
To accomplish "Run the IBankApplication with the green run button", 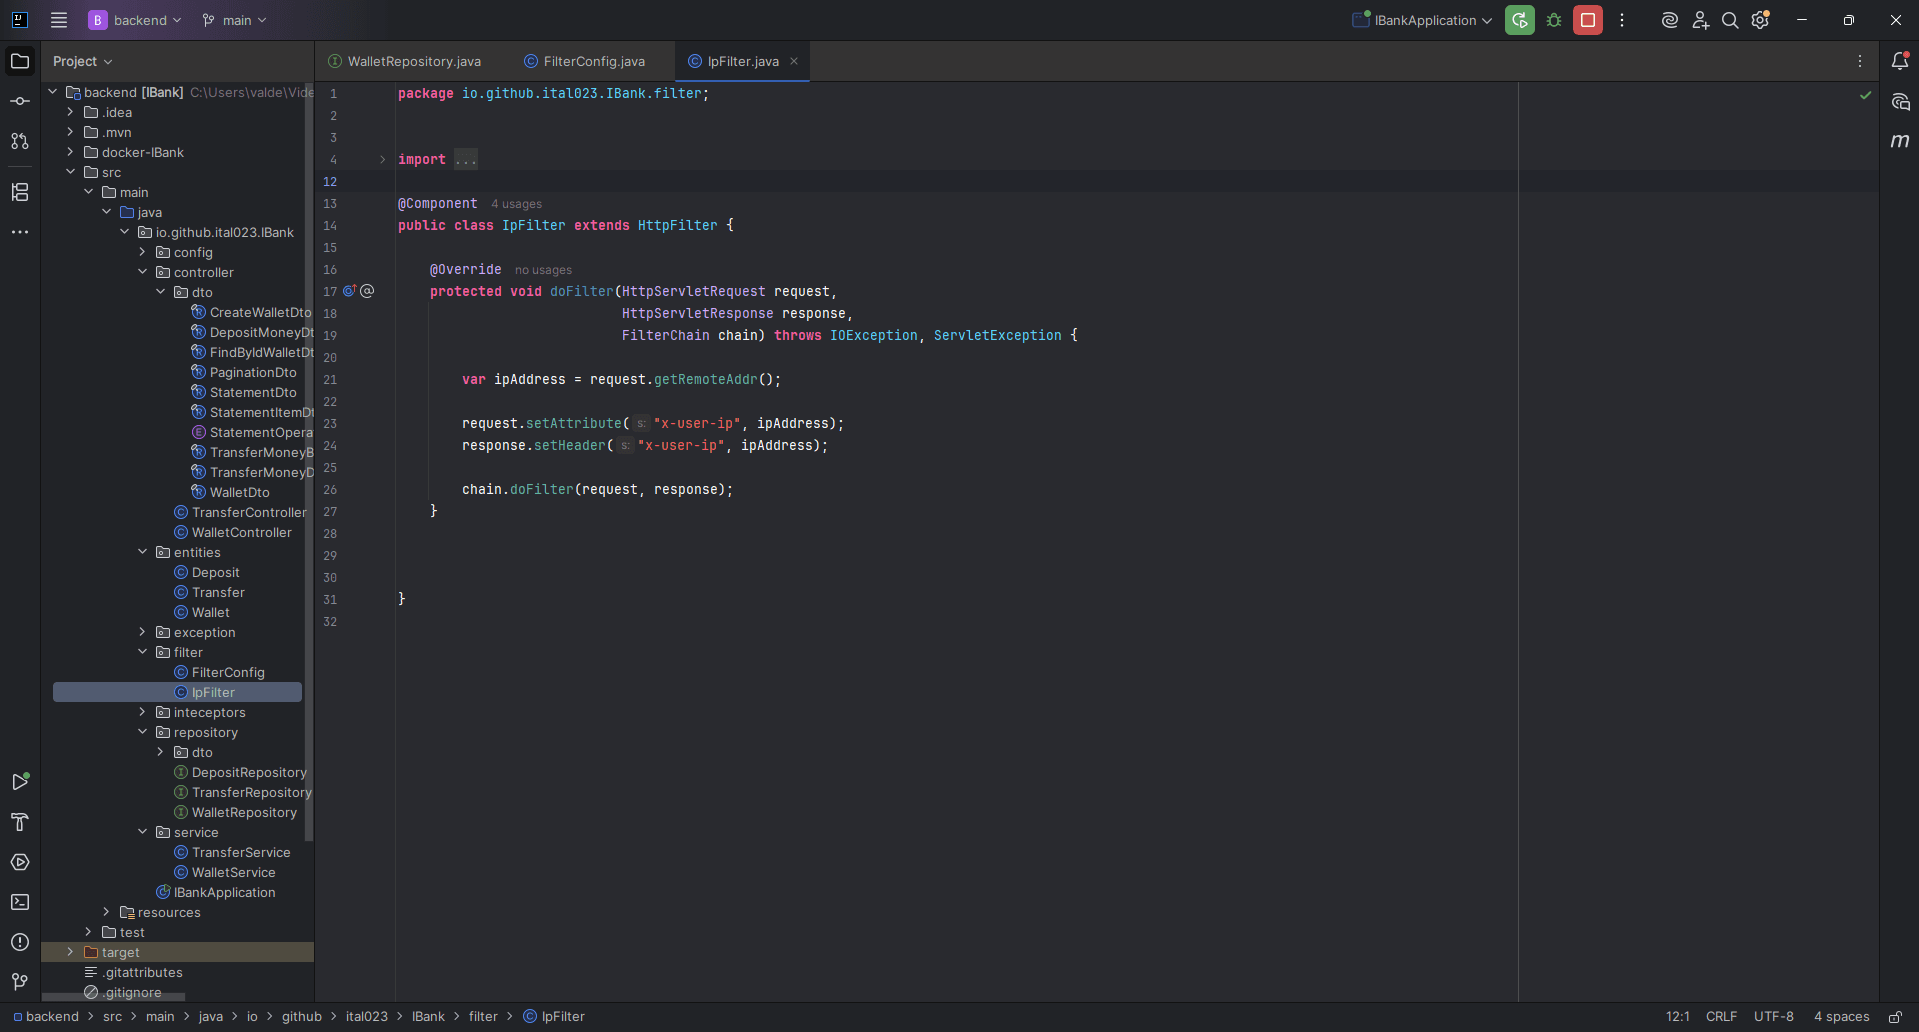I will pos(1518,20).
